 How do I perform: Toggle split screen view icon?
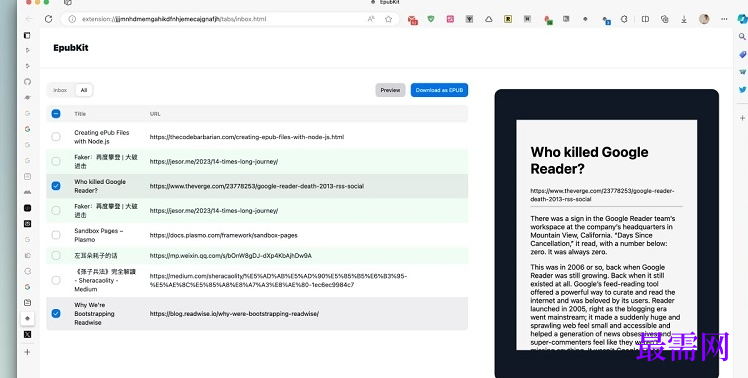tap(645, 19)
